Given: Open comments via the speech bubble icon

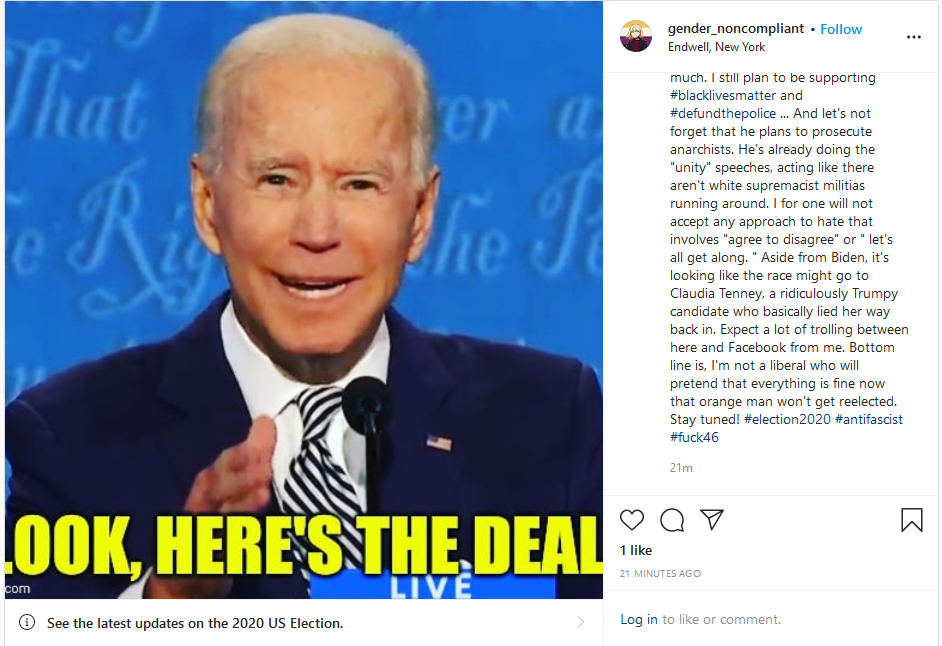Looking at the screenshot, I should 672,520.
